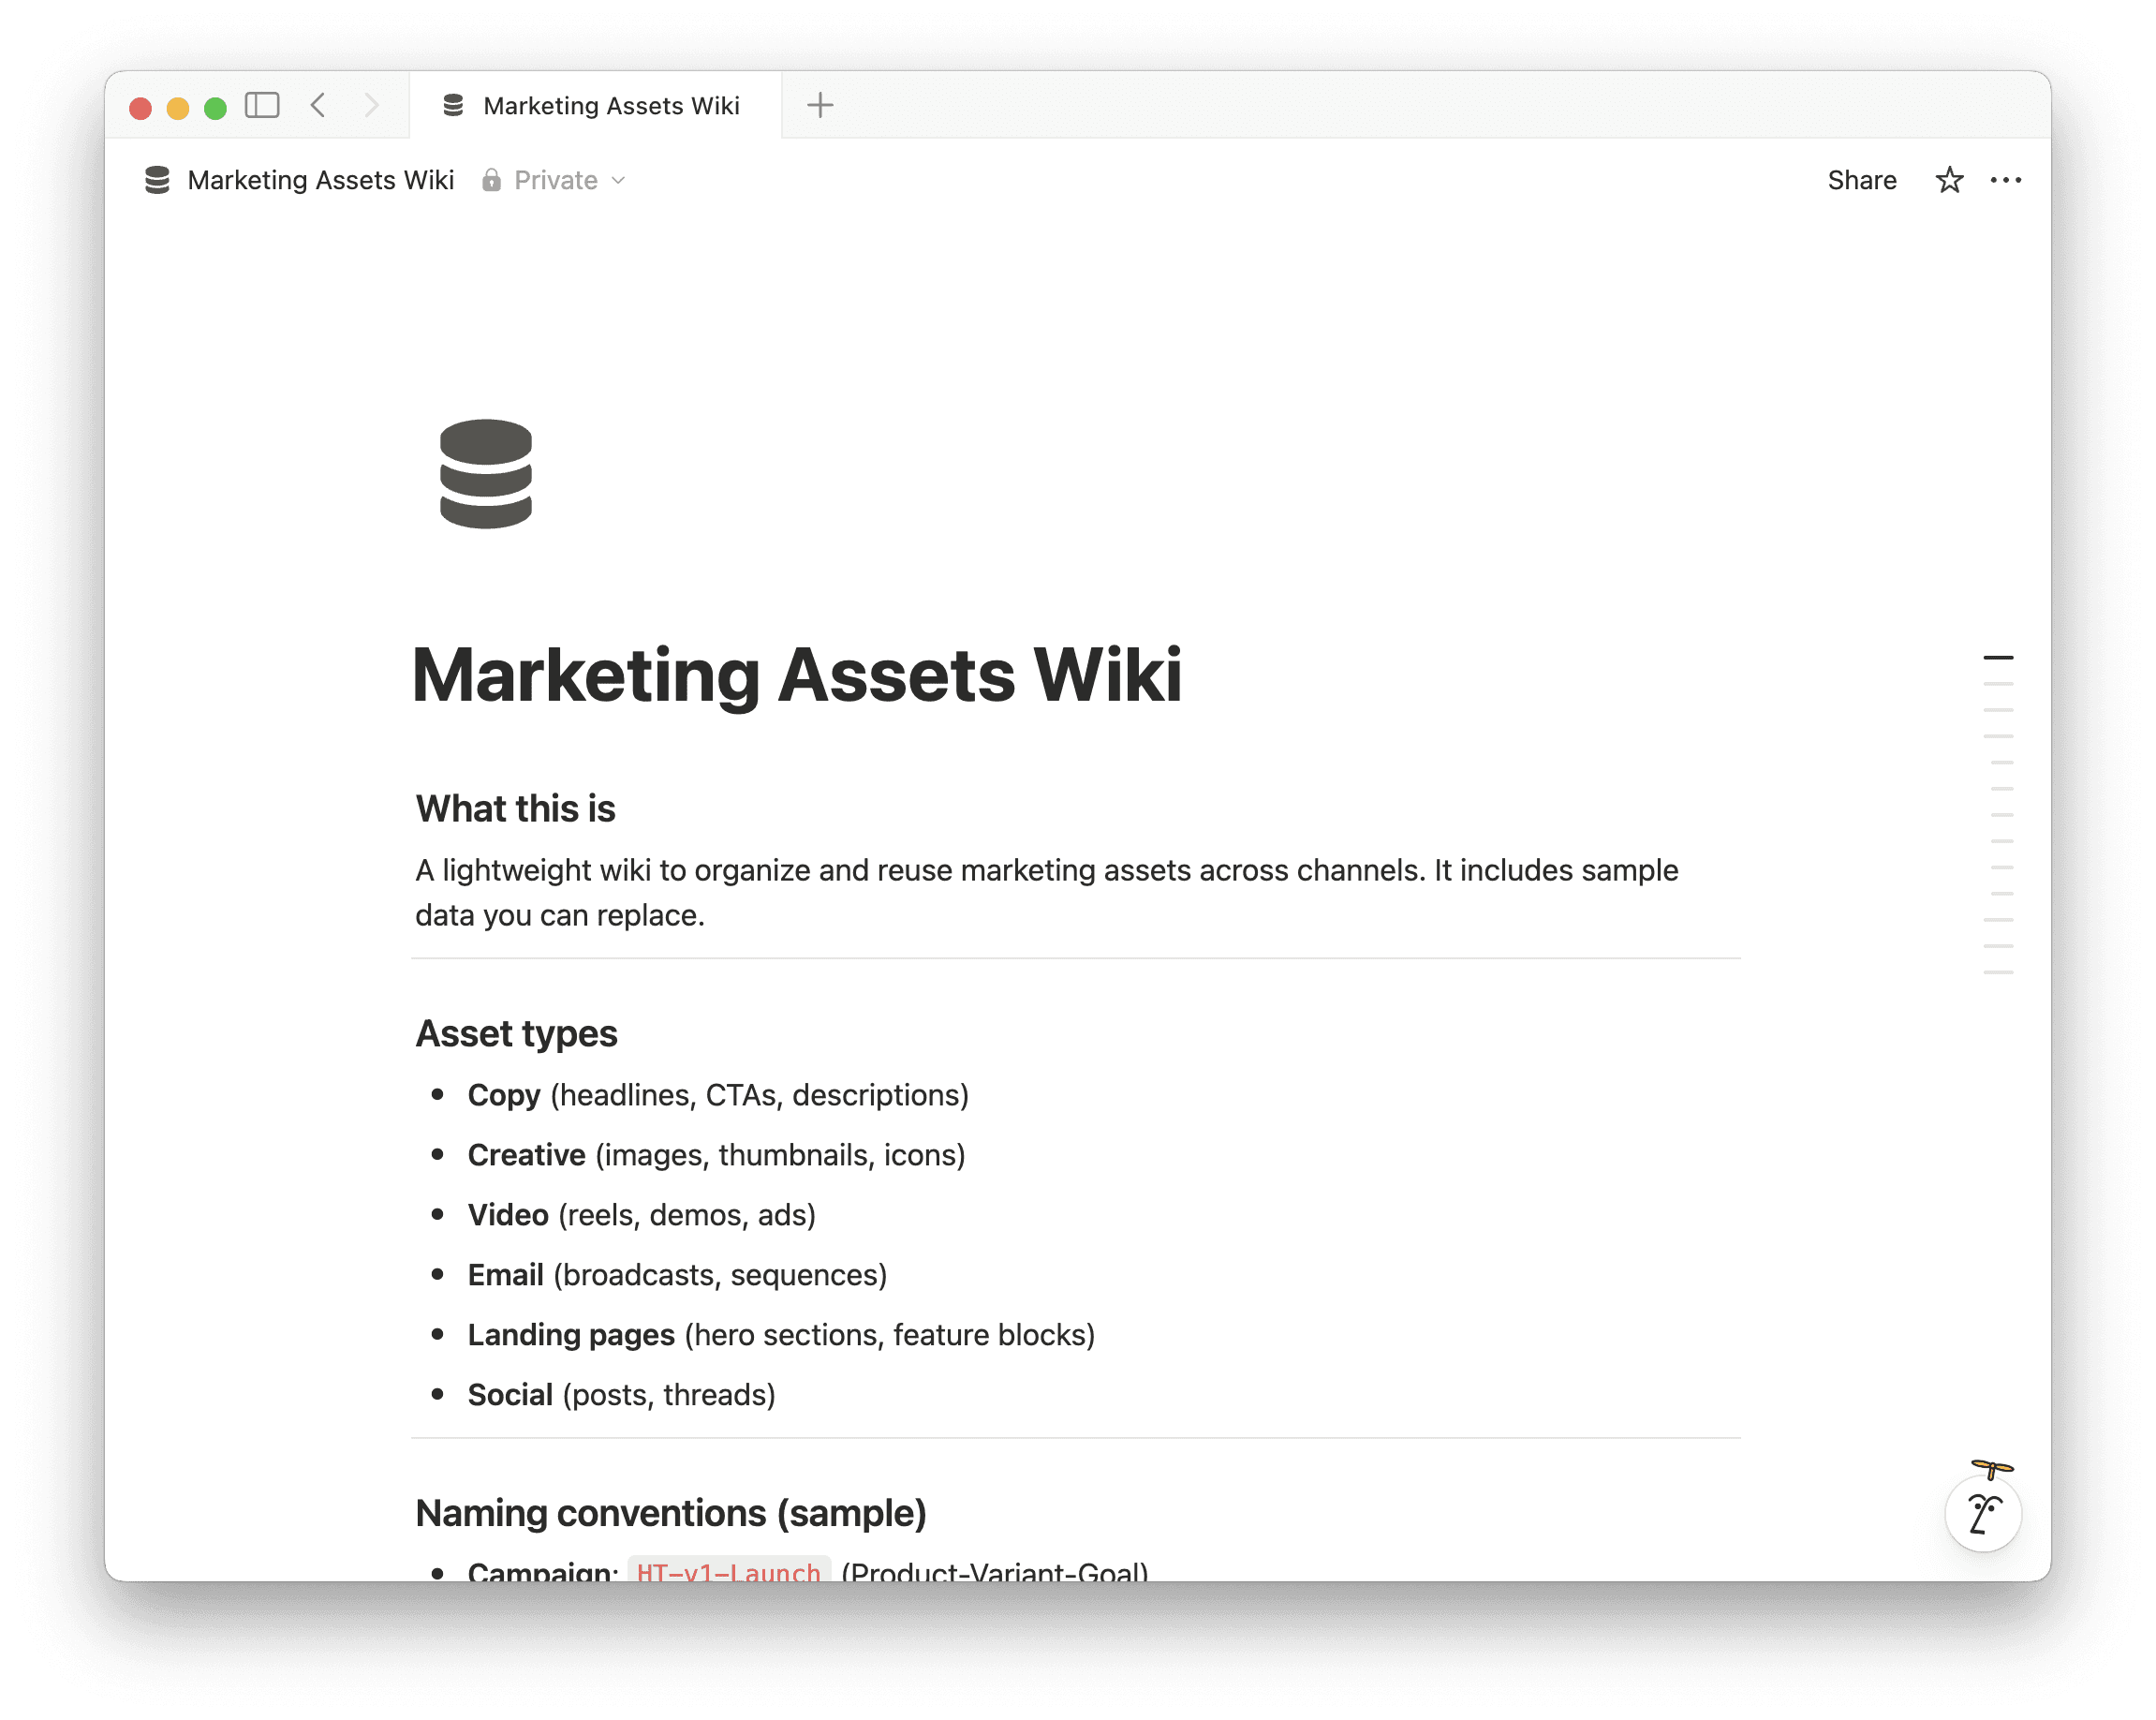
Task: Click the Private label in the header
Action: [x=555, y=180]
